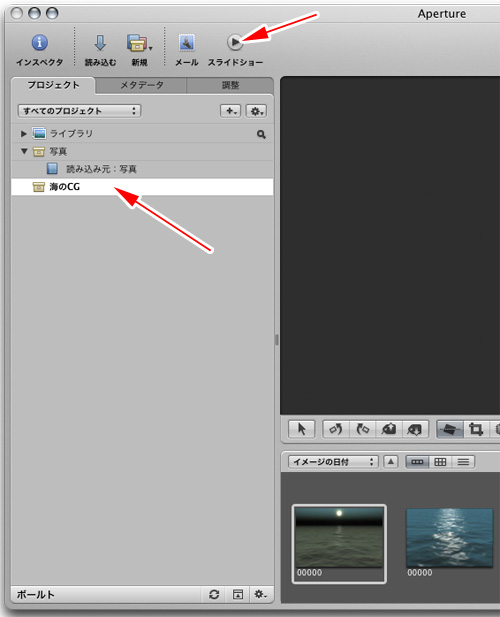Click the ライブラリ photo library icon

pyautogui.click(x=39, y=133)
